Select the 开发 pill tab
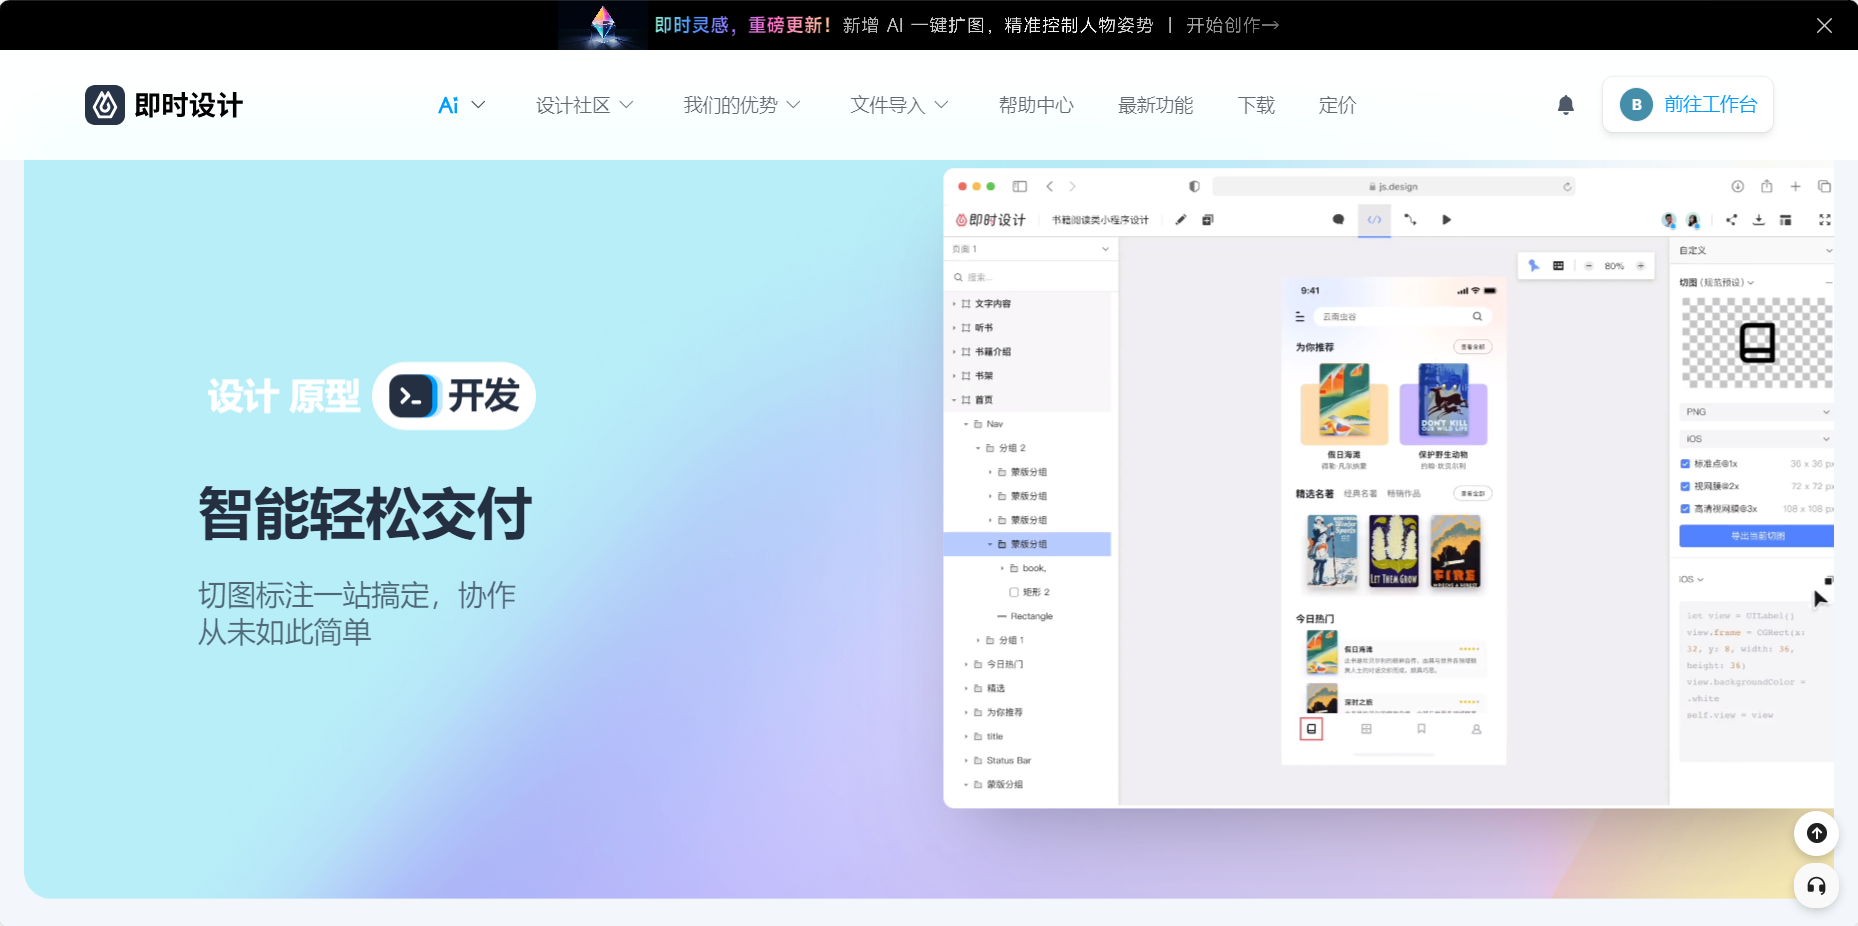The width and height of the screenshot is (1858, 926). pyautogui.click(x=454, y=396)
